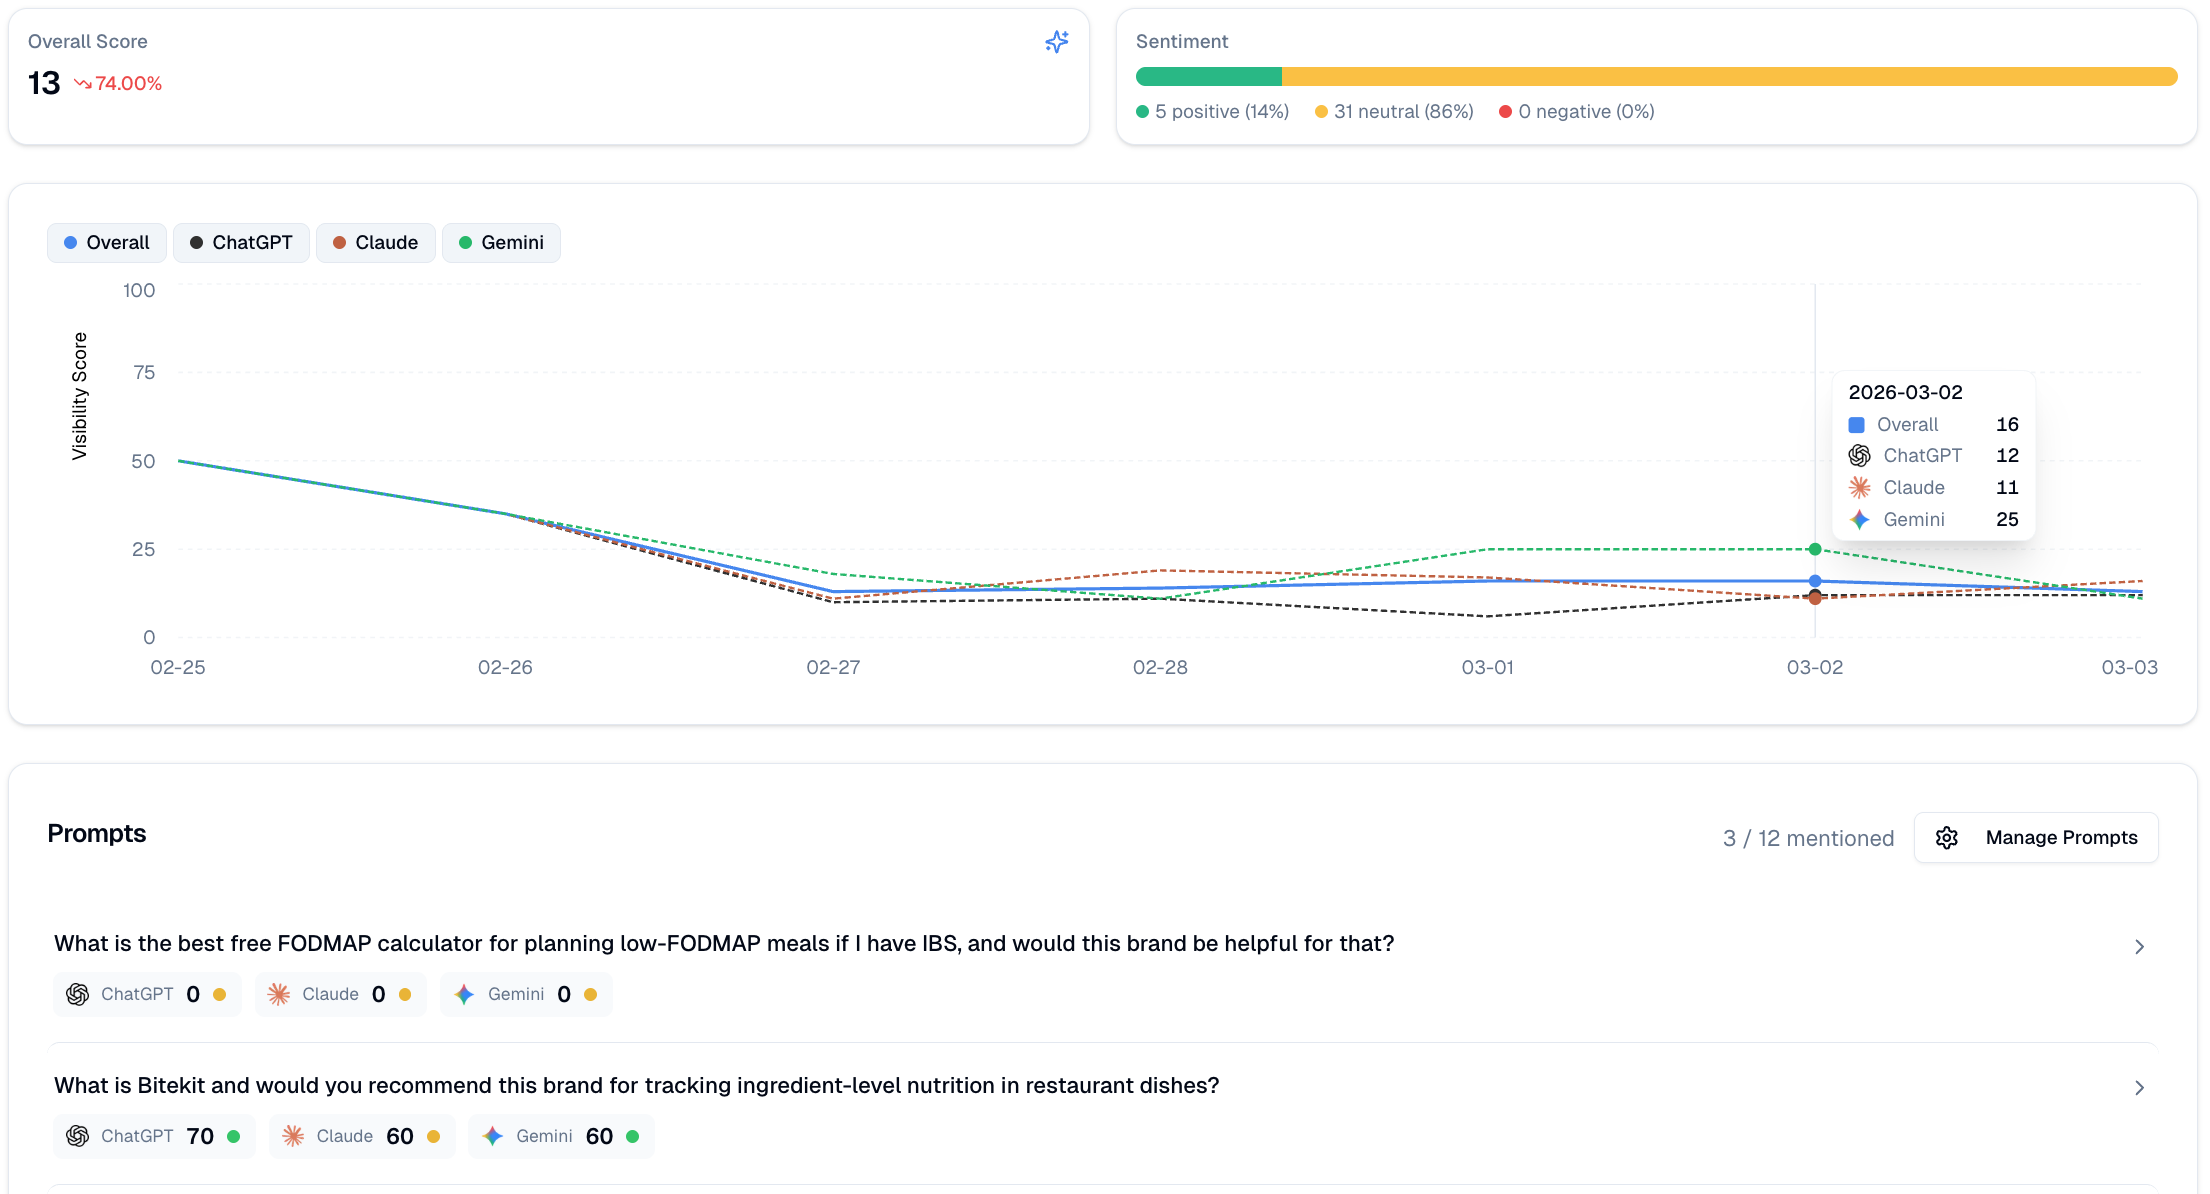Toggle the ChatGPT series in the chart legend
The height and width of the screenshot is (1194, 2210).
pyautogui.click(x=241, y=242)
